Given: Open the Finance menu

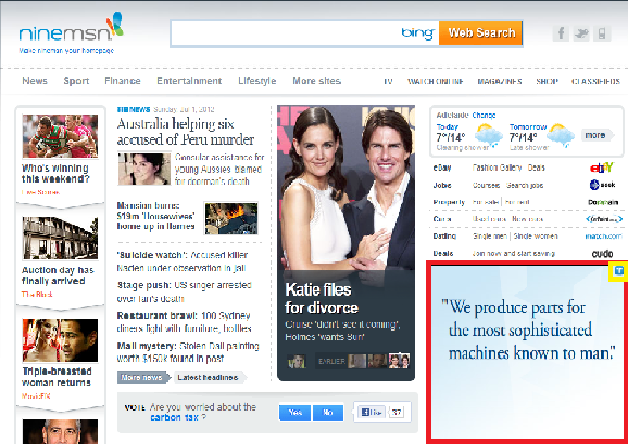Looking at the screenshot, I should click(x=122, y=81).
